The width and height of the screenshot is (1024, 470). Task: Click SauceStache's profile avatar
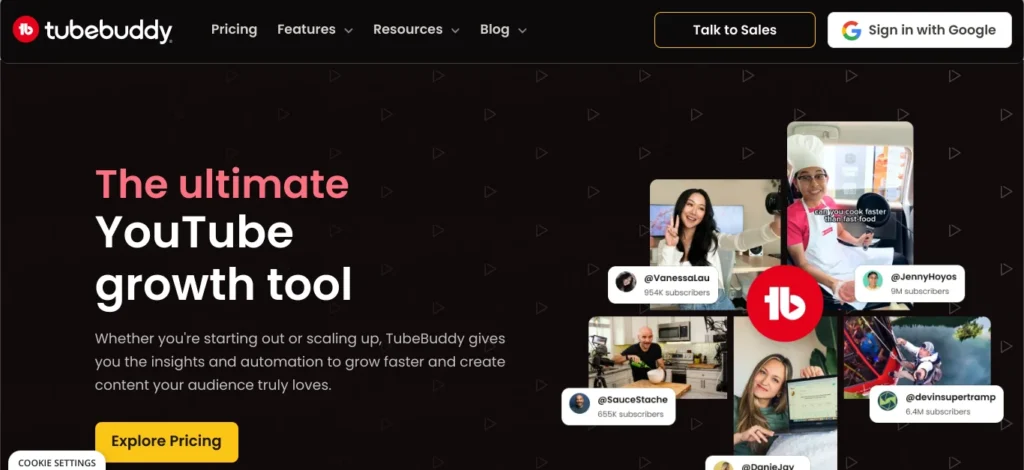point(579,403)
